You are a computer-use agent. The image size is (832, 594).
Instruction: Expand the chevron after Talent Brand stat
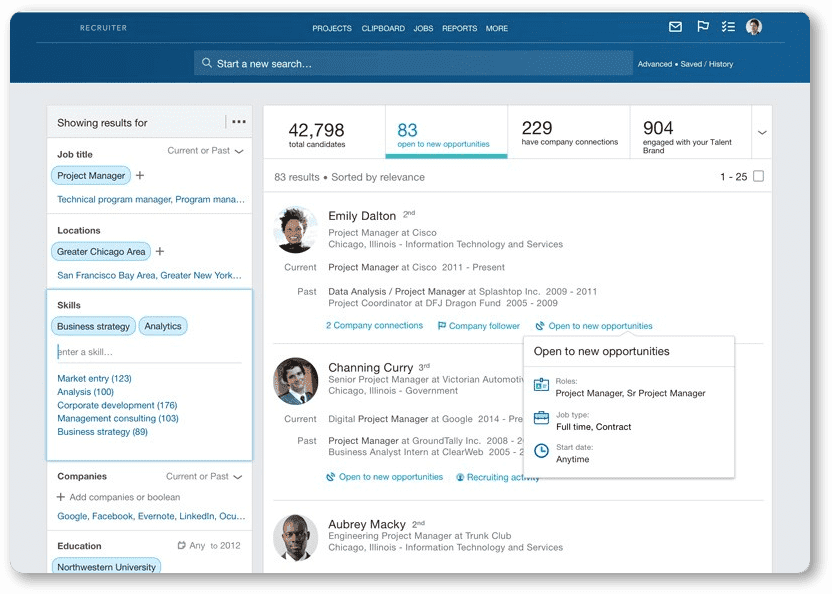[762, 133]
